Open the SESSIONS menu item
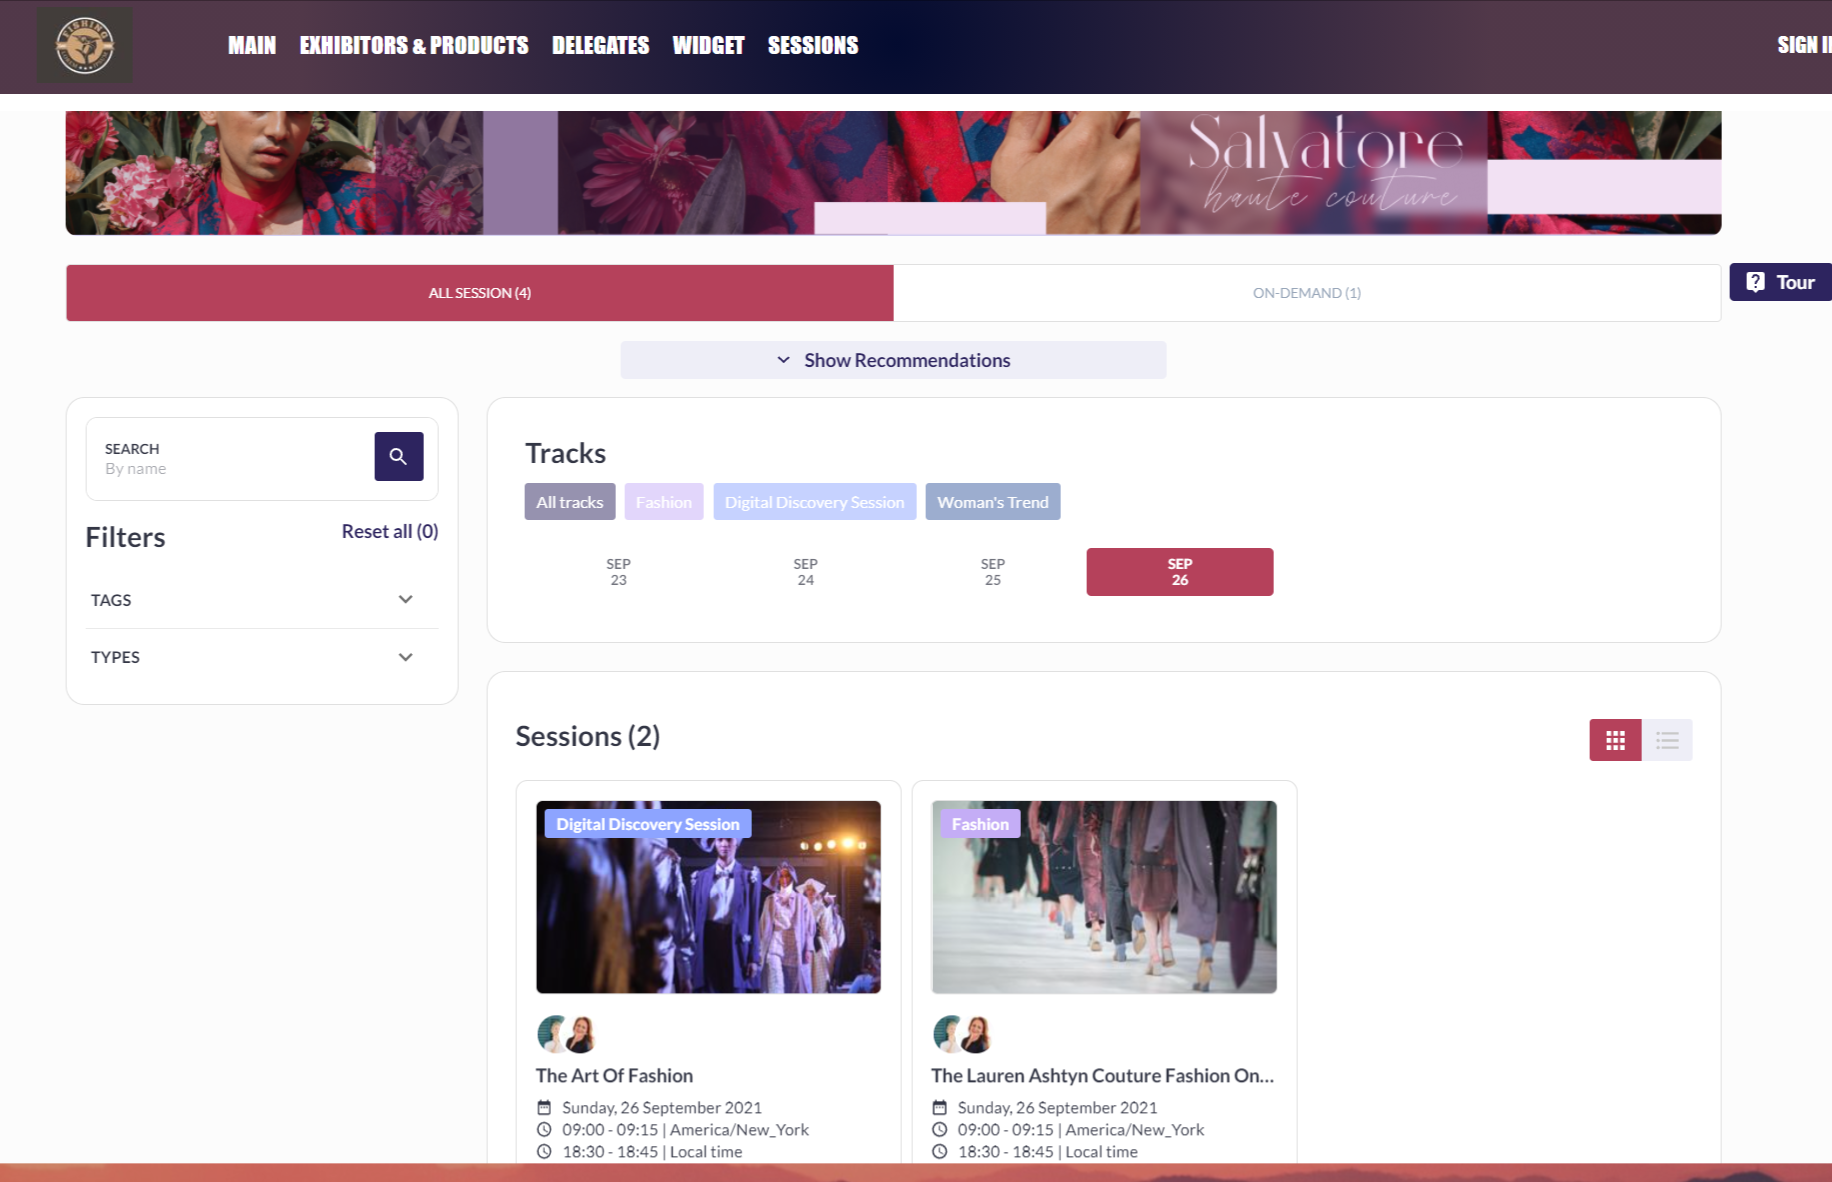The width and height of the screenshot is (1832, 1182). point(813,45)
